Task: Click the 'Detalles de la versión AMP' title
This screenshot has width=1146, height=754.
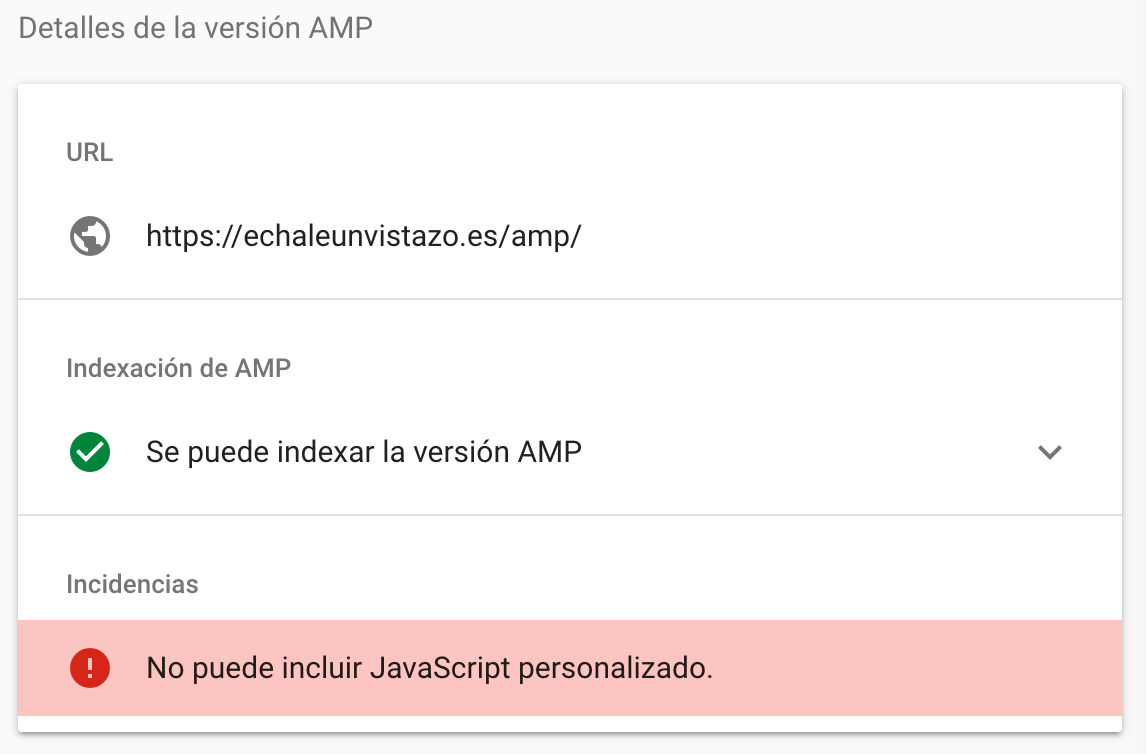Action: [x=196, y=28]
